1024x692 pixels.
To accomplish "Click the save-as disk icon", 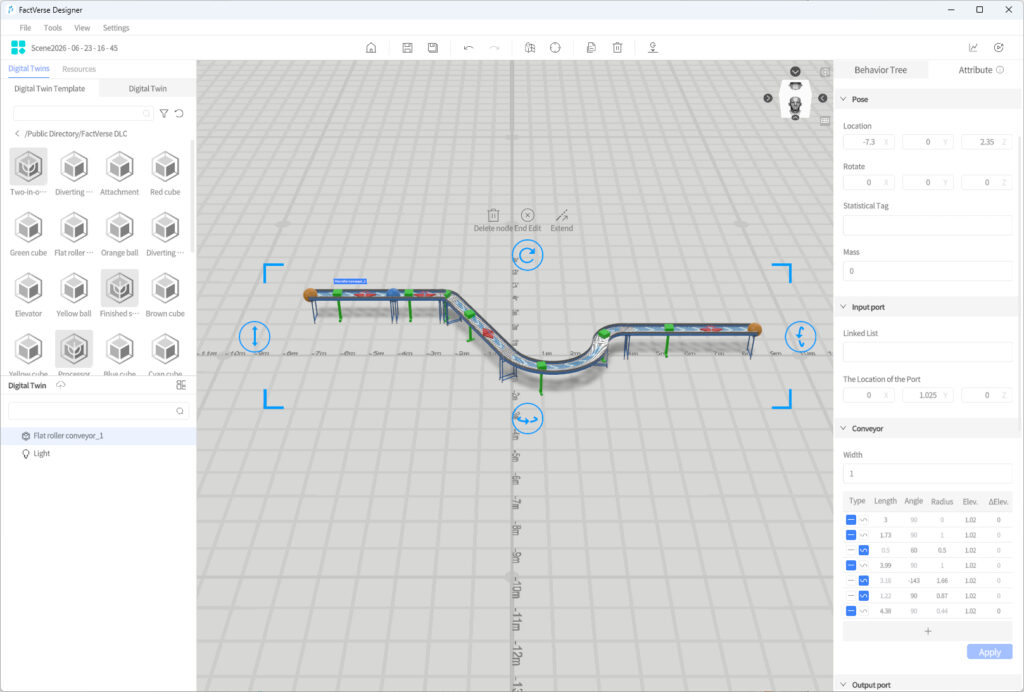I will 432,48.
